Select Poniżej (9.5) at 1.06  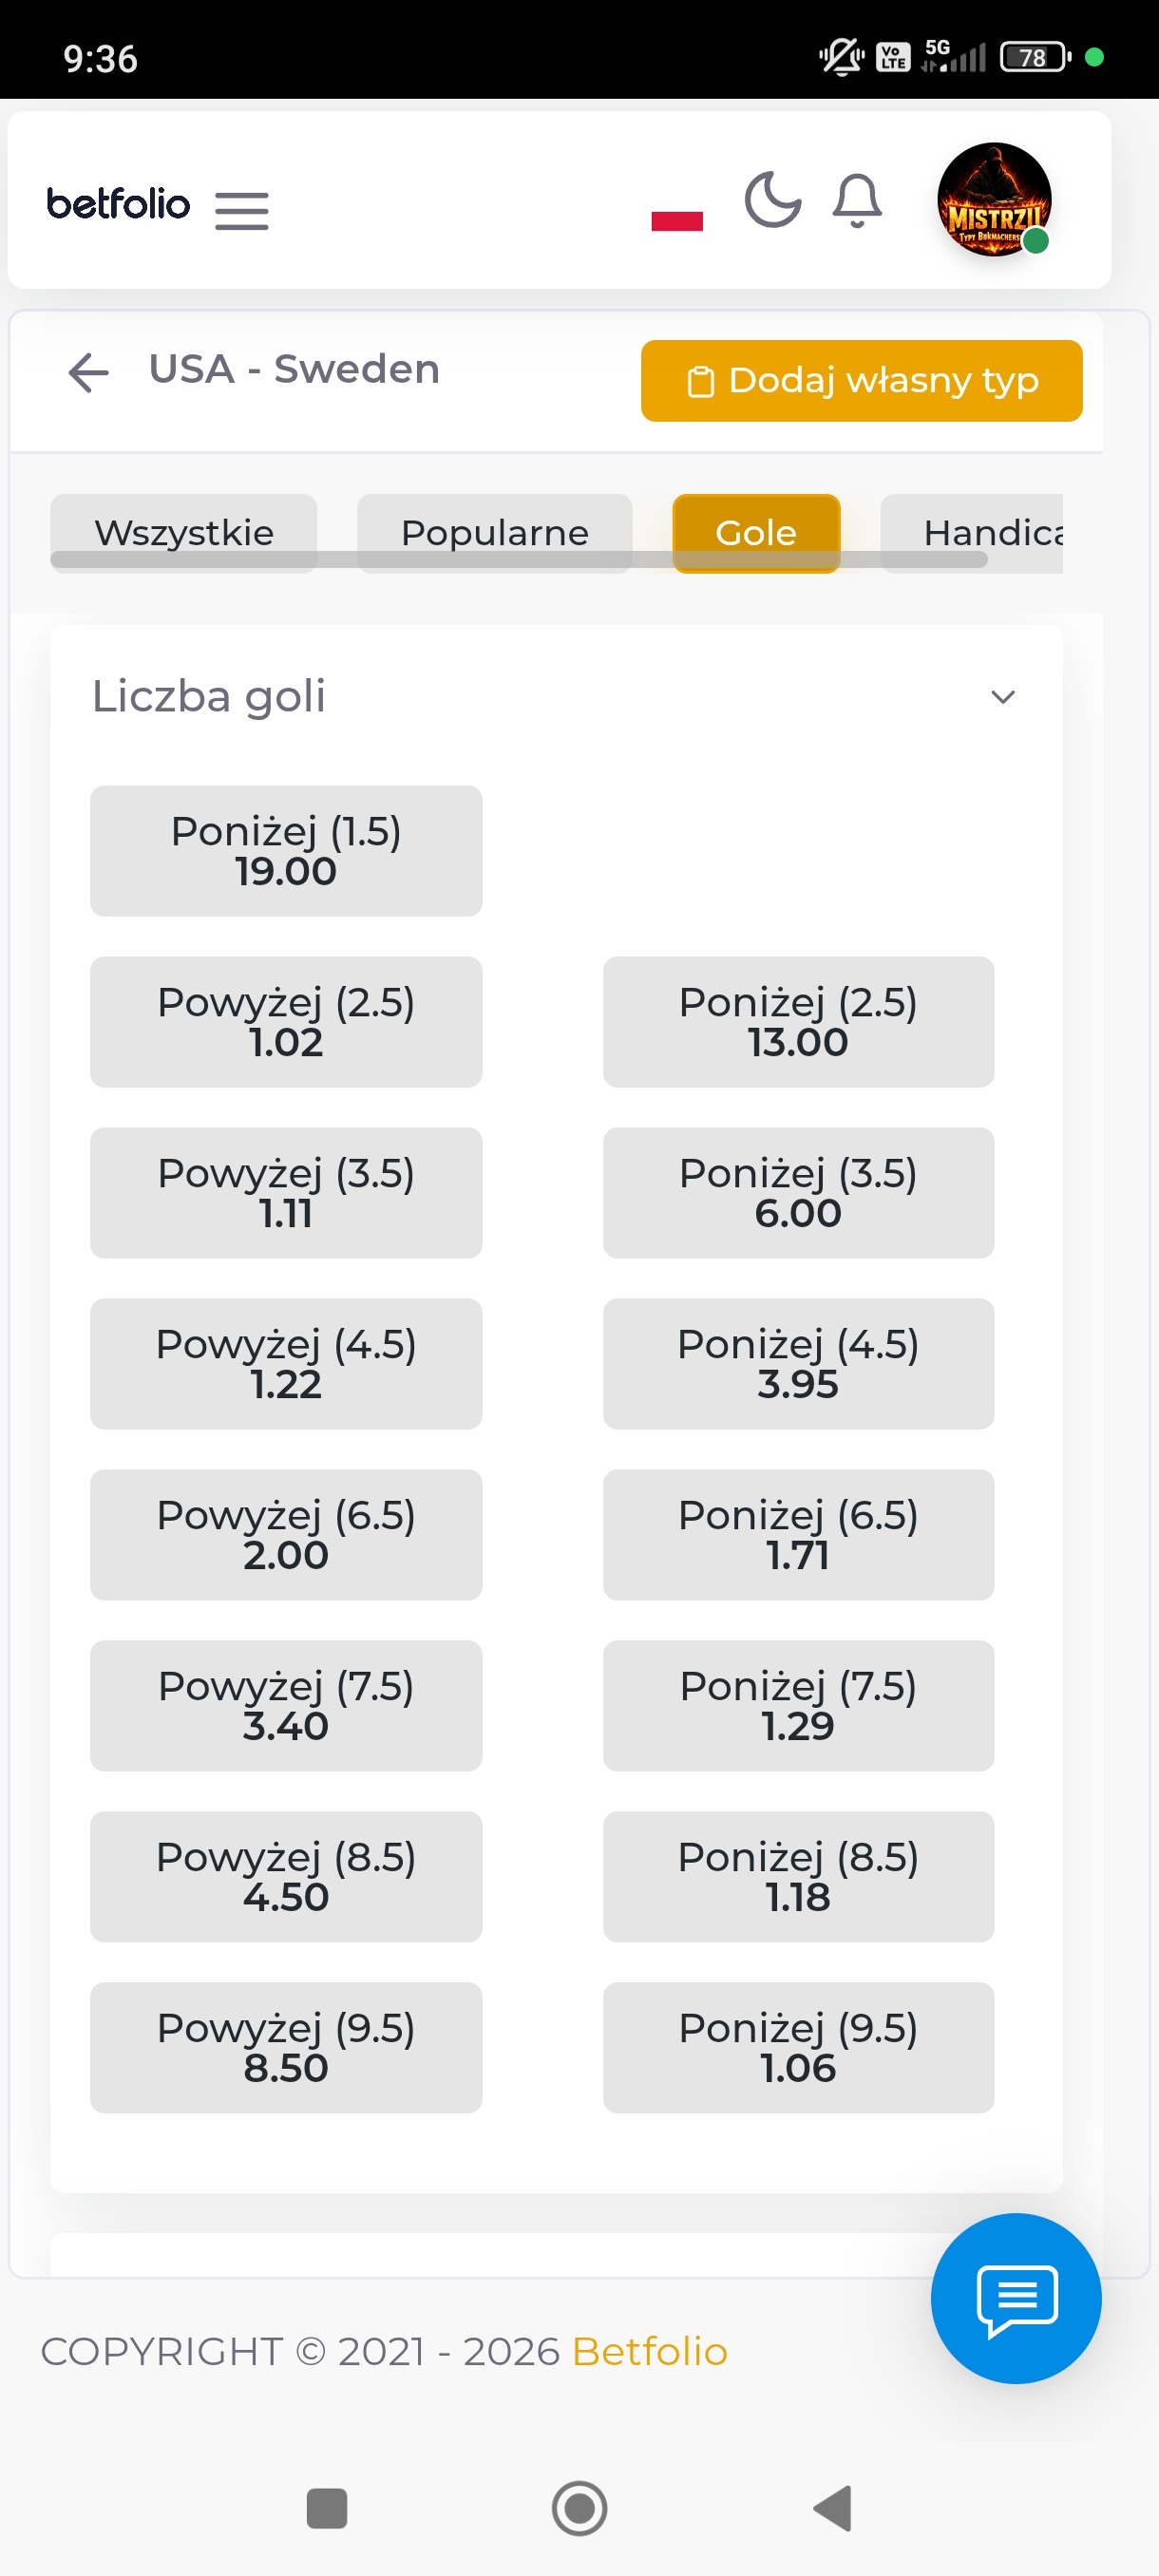coord(797,2048)
